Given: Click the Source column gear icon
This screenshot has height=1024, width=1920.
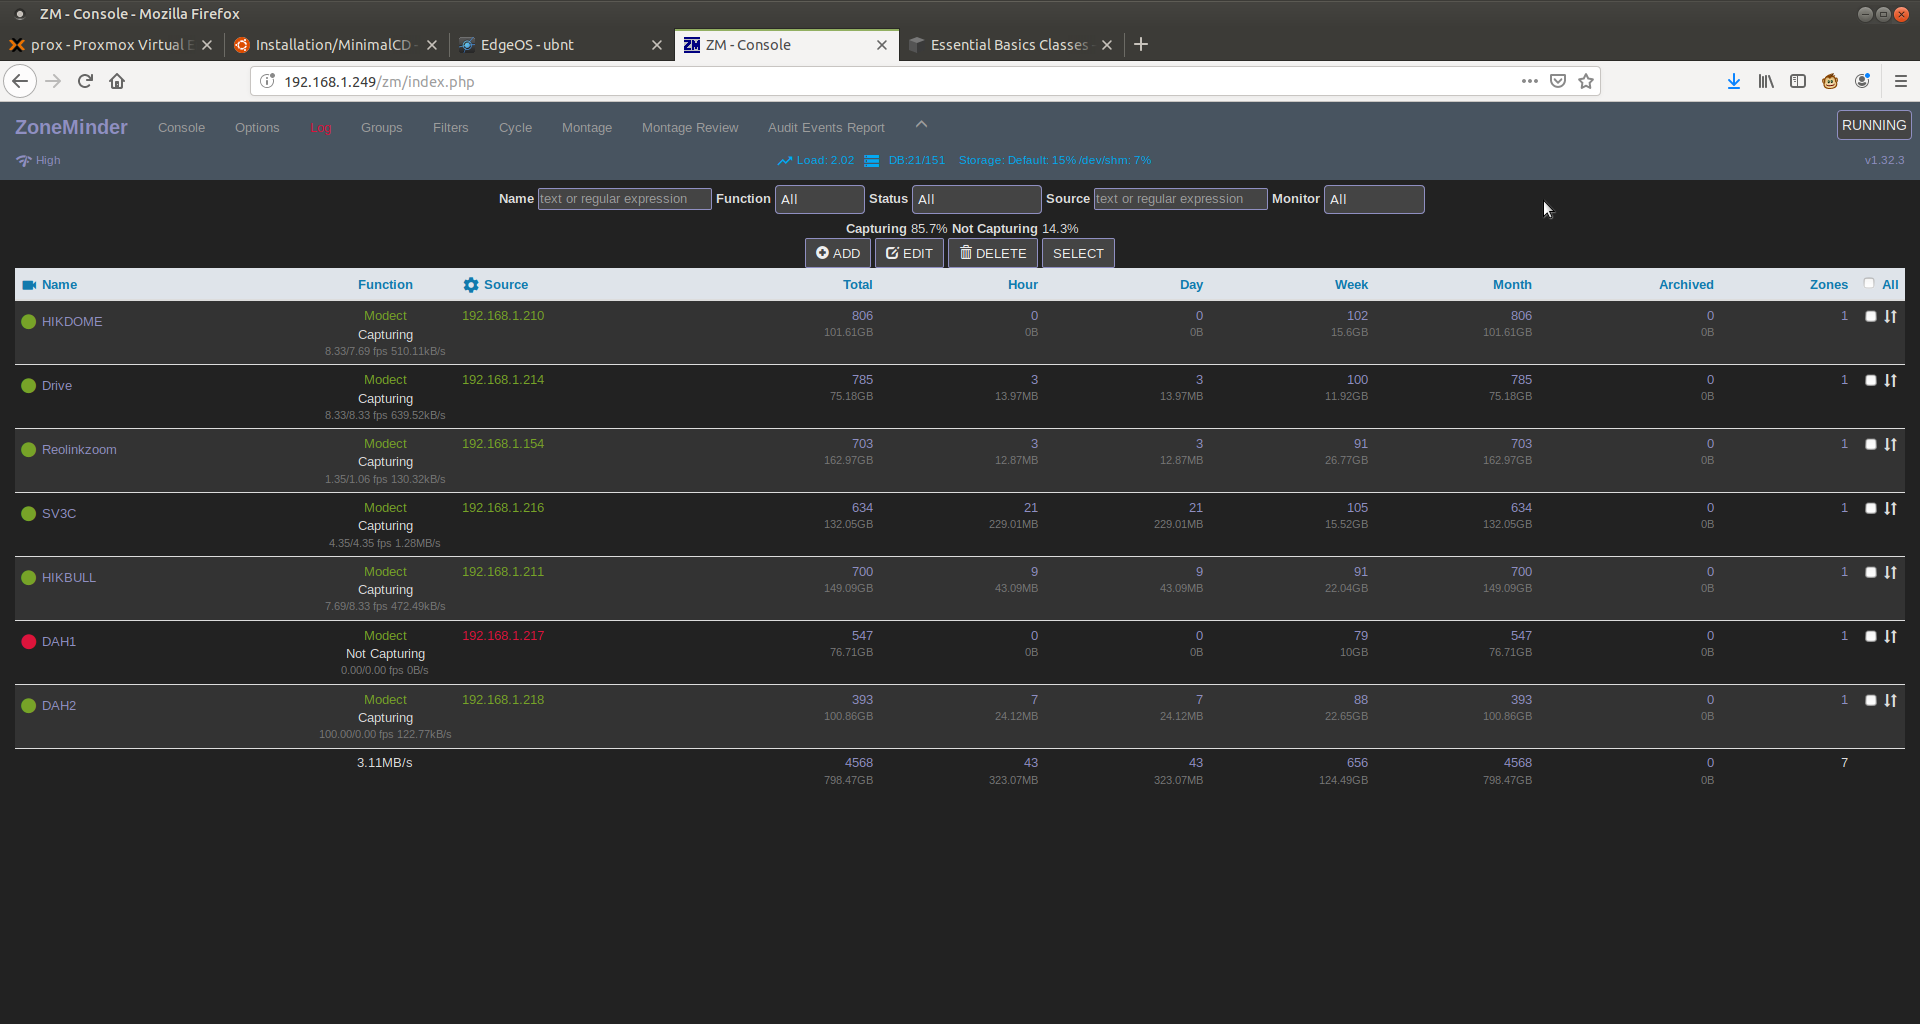Looking at the screenshot, I should (471, 285).
